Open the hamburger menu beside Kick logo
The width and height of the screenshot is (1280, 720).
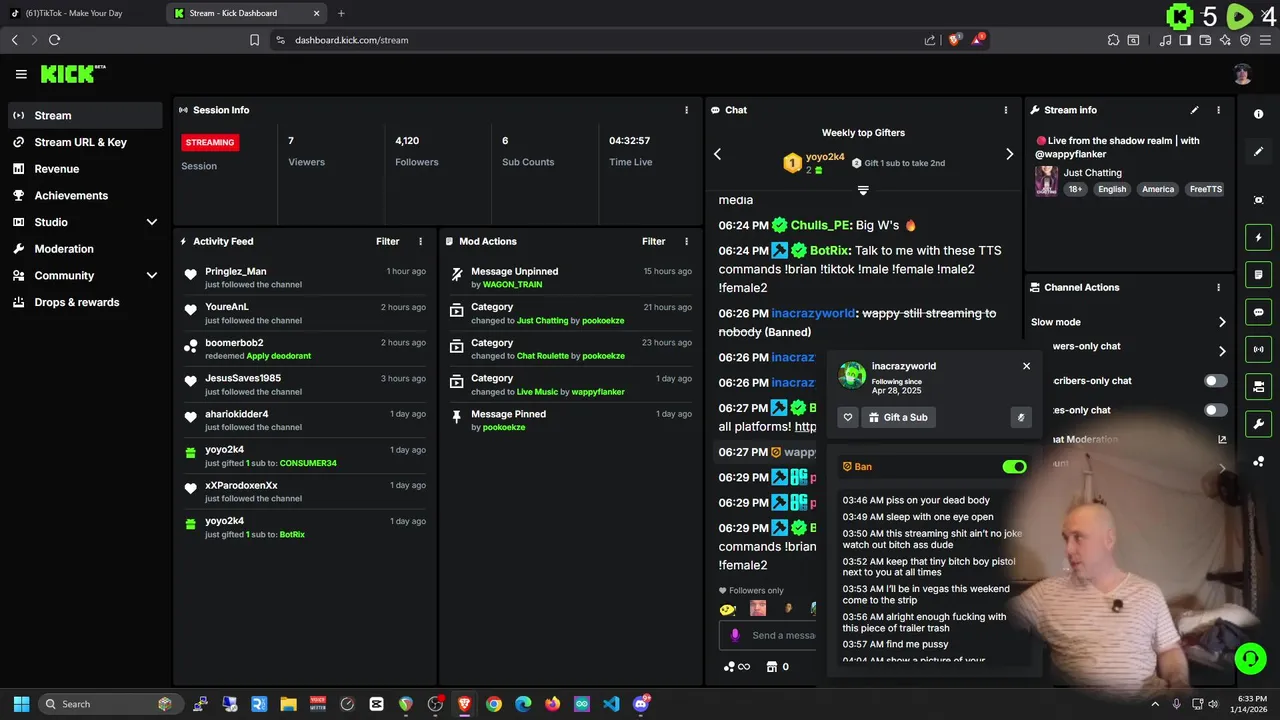point(21,74)
